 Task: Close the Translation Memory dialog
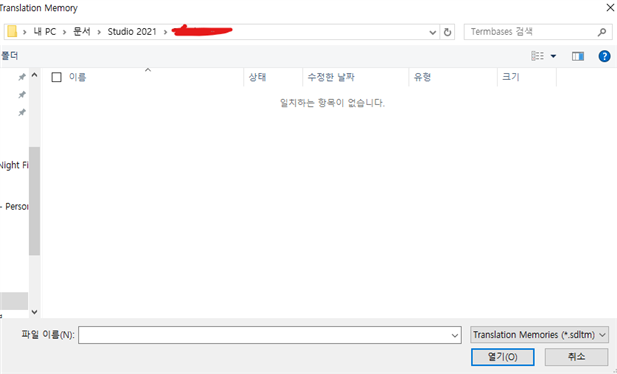pyautogui.click(x=610, y=7)
